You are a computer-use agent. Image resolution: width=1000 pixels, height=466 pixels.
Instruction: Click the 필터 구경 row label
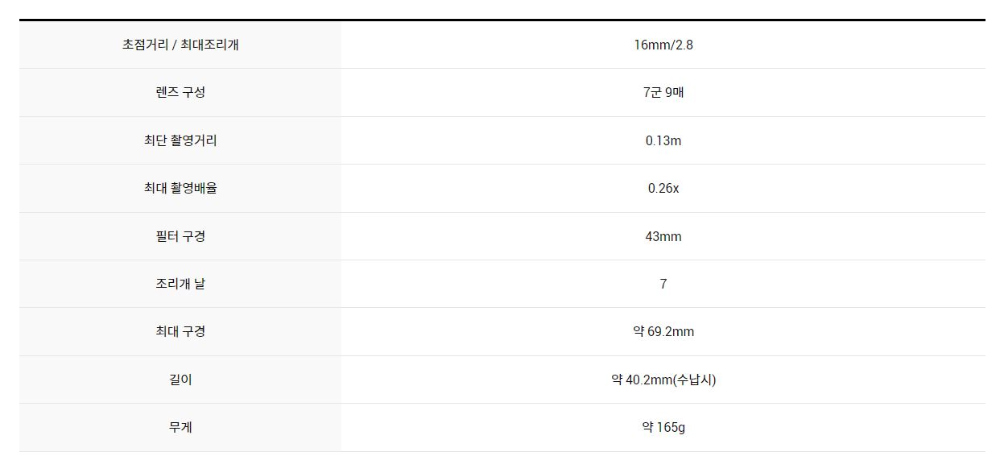click(180, 236)
